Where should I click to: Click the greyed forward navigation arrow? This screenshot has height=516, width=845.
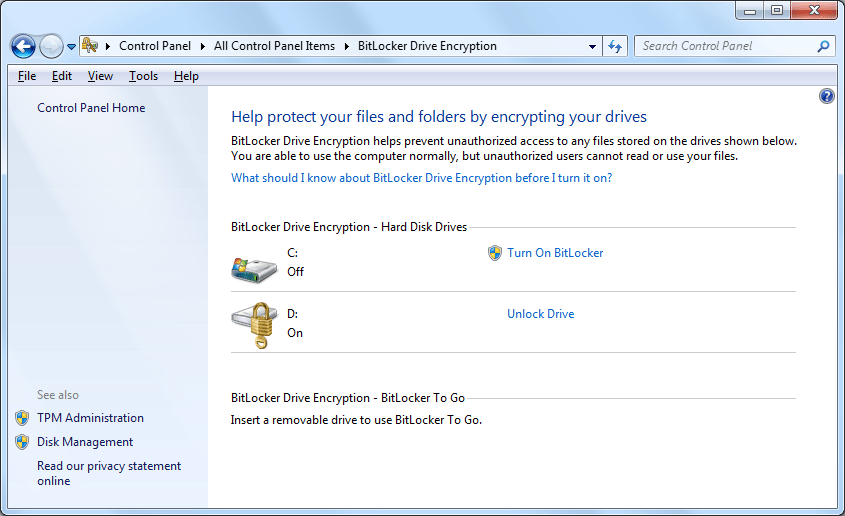pos(51,46)
